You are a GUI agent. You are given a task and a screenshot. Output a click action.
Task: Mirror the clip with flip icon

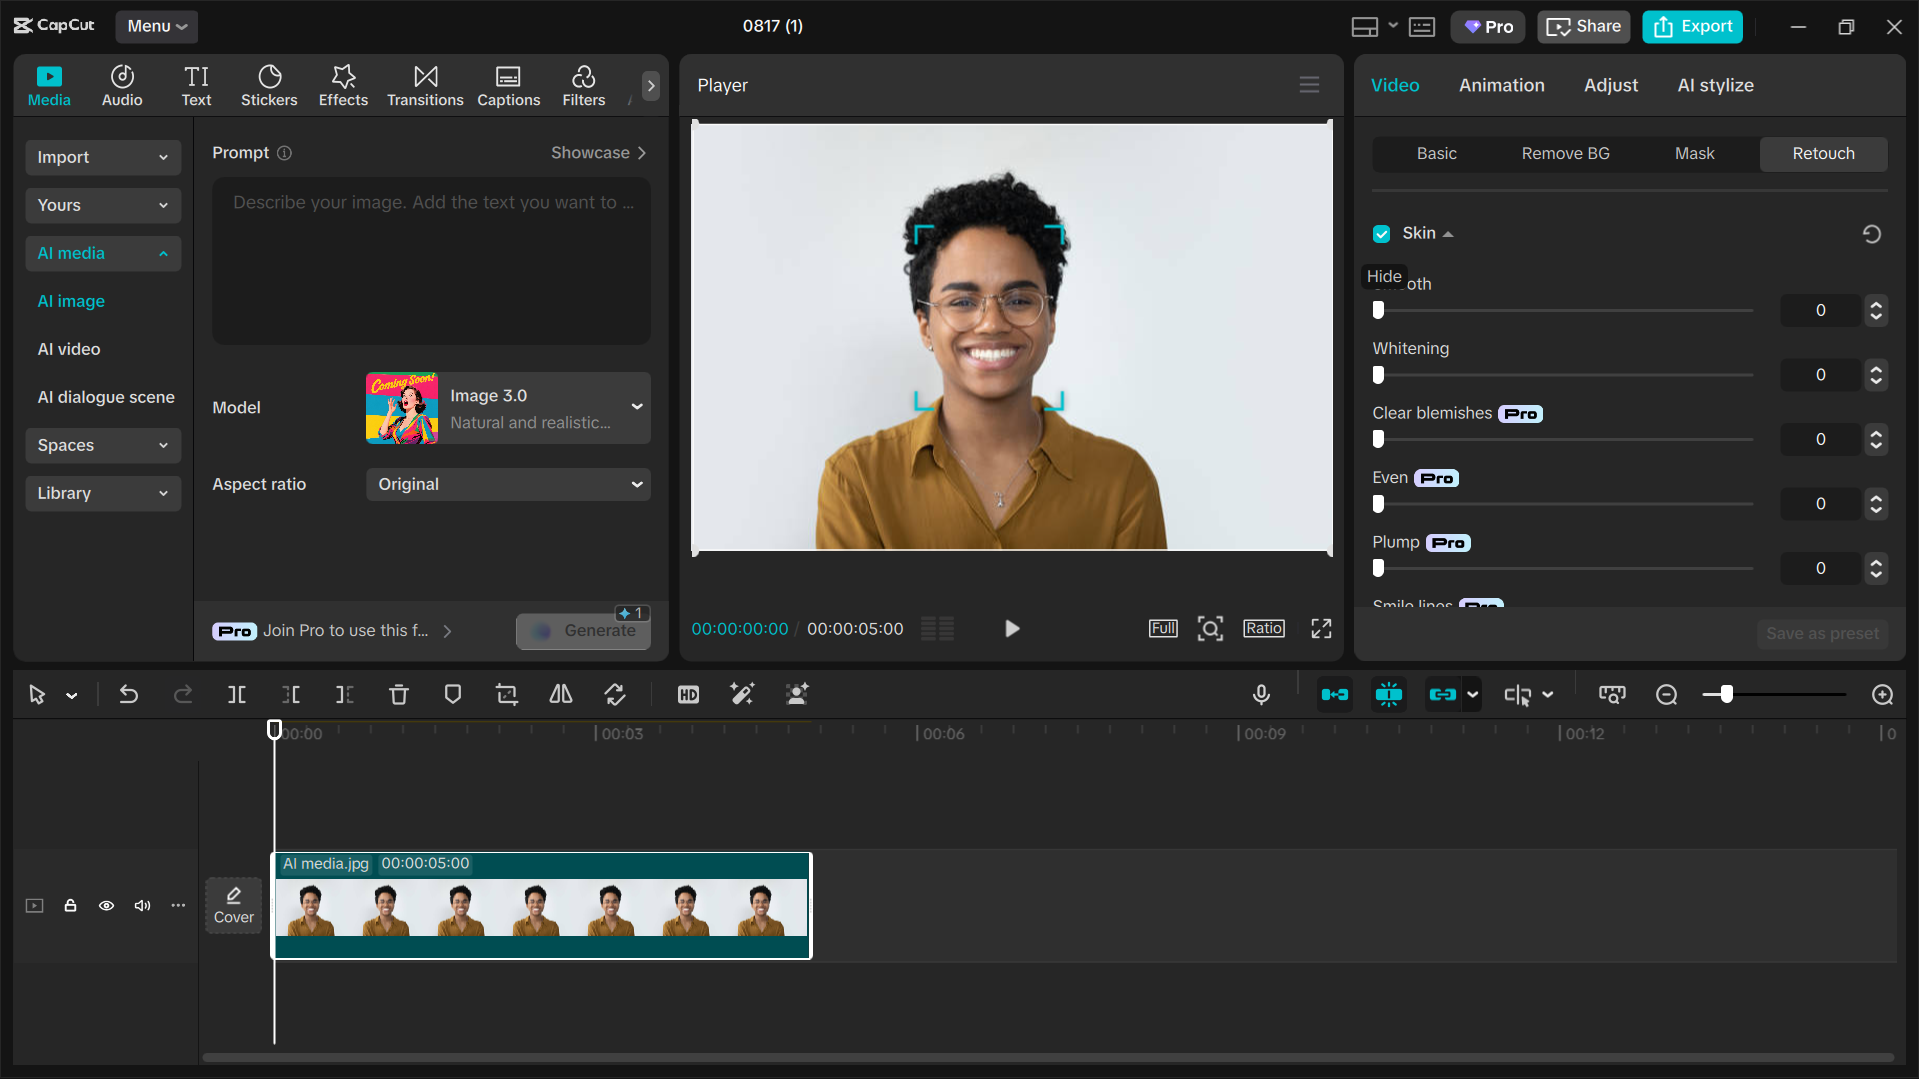(x=561, y=694)
